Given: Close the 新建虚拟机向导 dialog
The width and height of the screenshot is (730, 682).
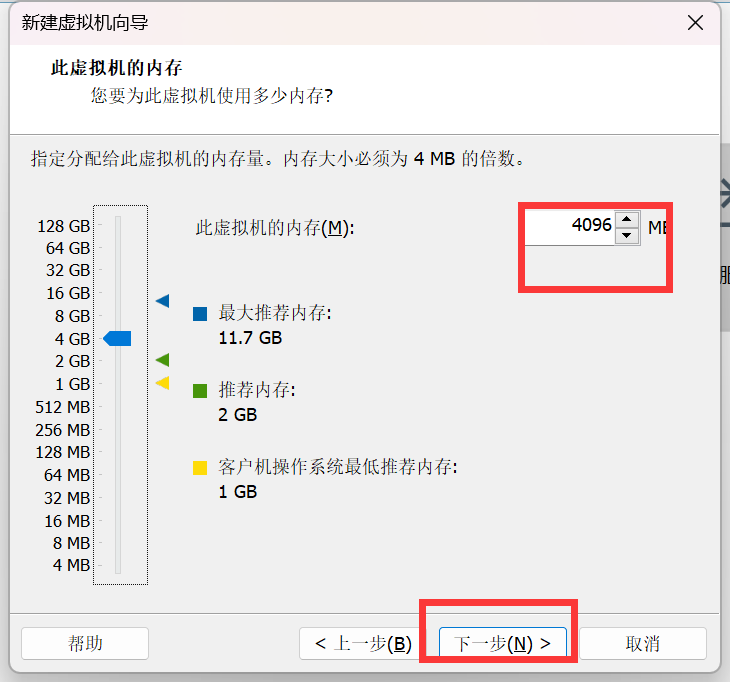Looking at the screenshot, I should tap(695, 22).
